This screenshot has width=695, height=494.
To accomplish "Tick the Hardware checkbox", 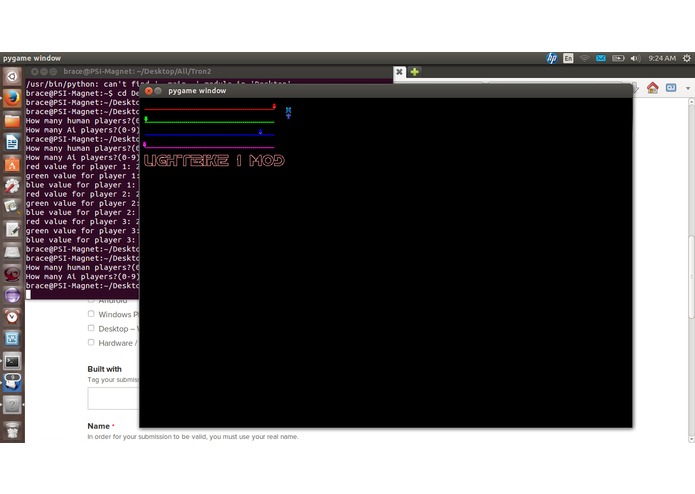I will (x=91, y=342).
